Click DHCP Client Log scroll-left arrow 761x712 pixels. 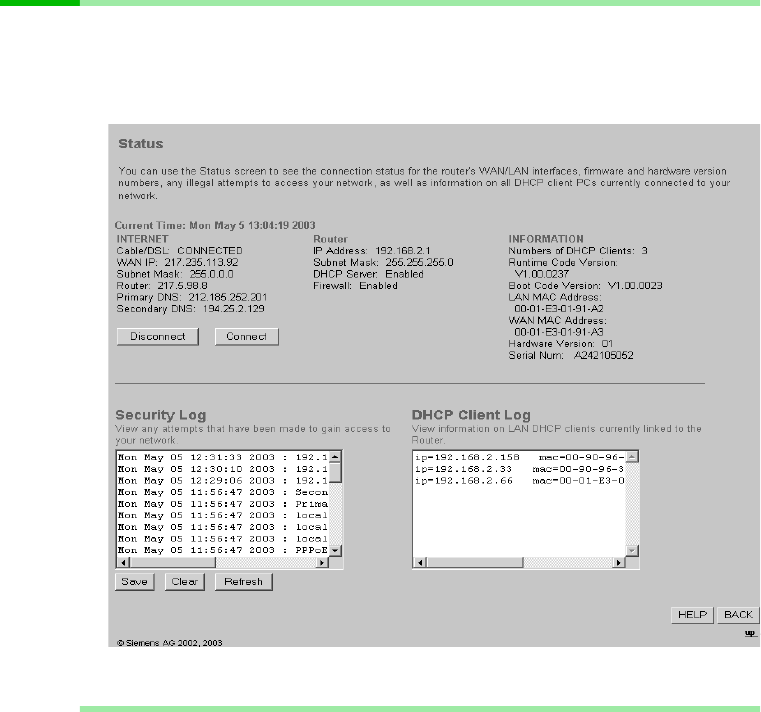(x=420, y=563)
